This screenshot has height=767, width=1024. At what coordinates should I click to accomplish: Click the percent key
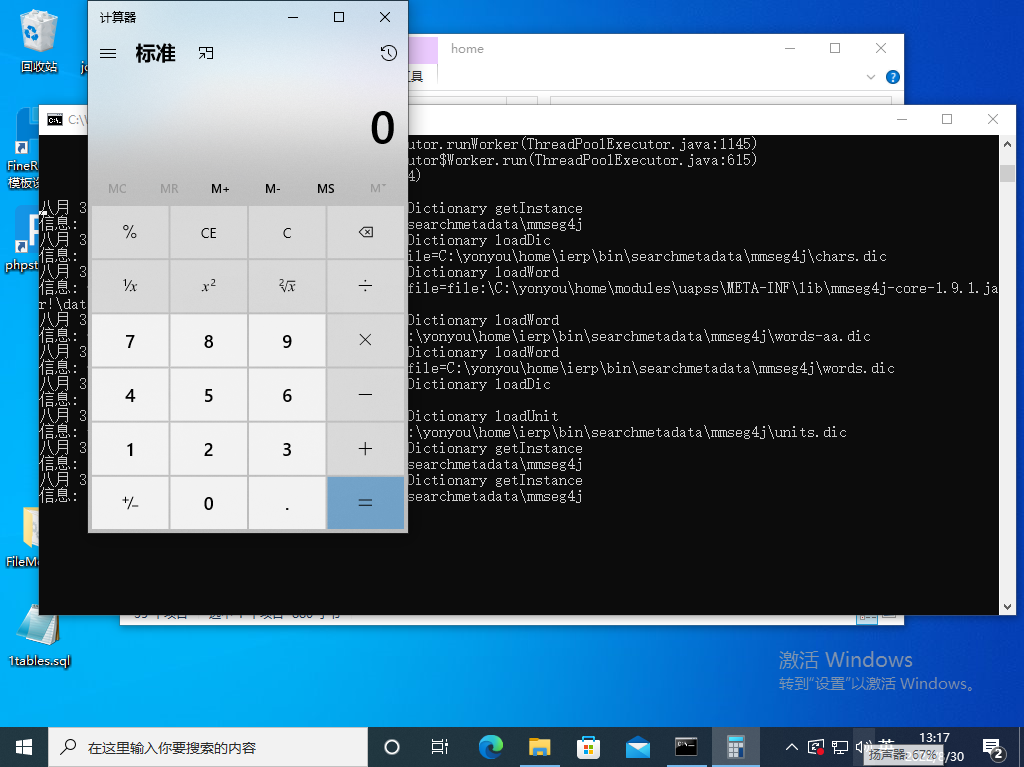130,233
